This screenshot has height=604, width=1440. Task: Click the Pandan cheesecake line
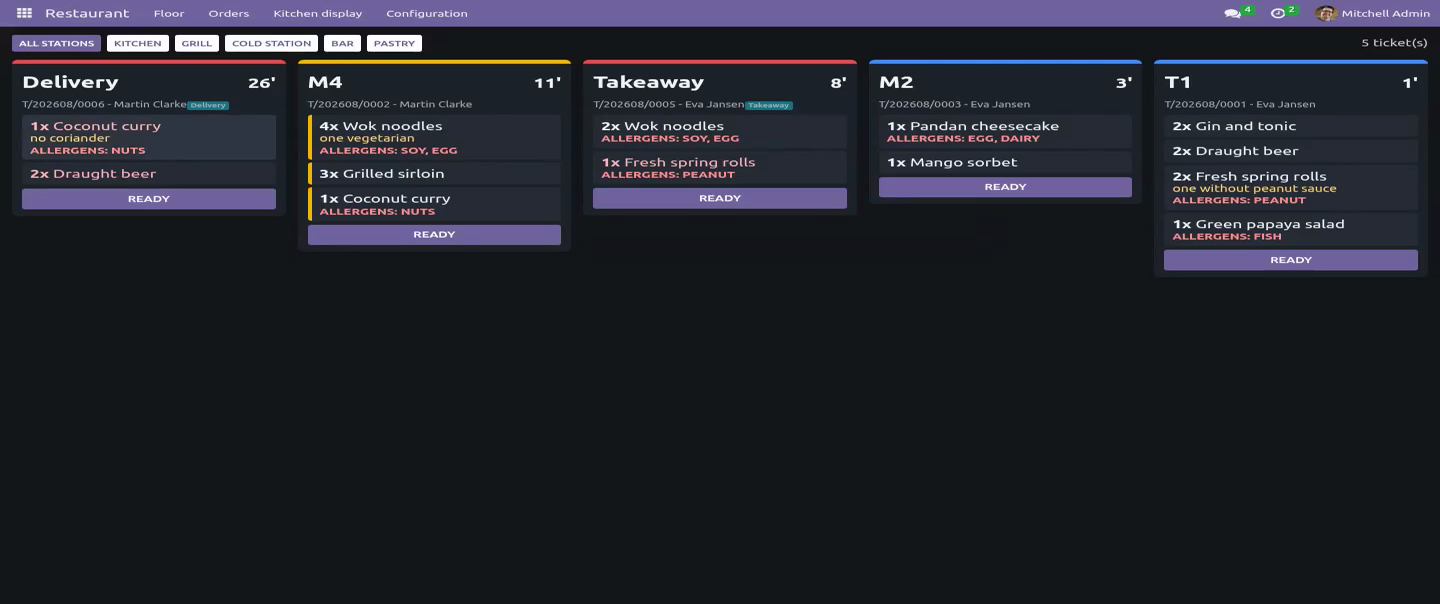click(1005, 132)
